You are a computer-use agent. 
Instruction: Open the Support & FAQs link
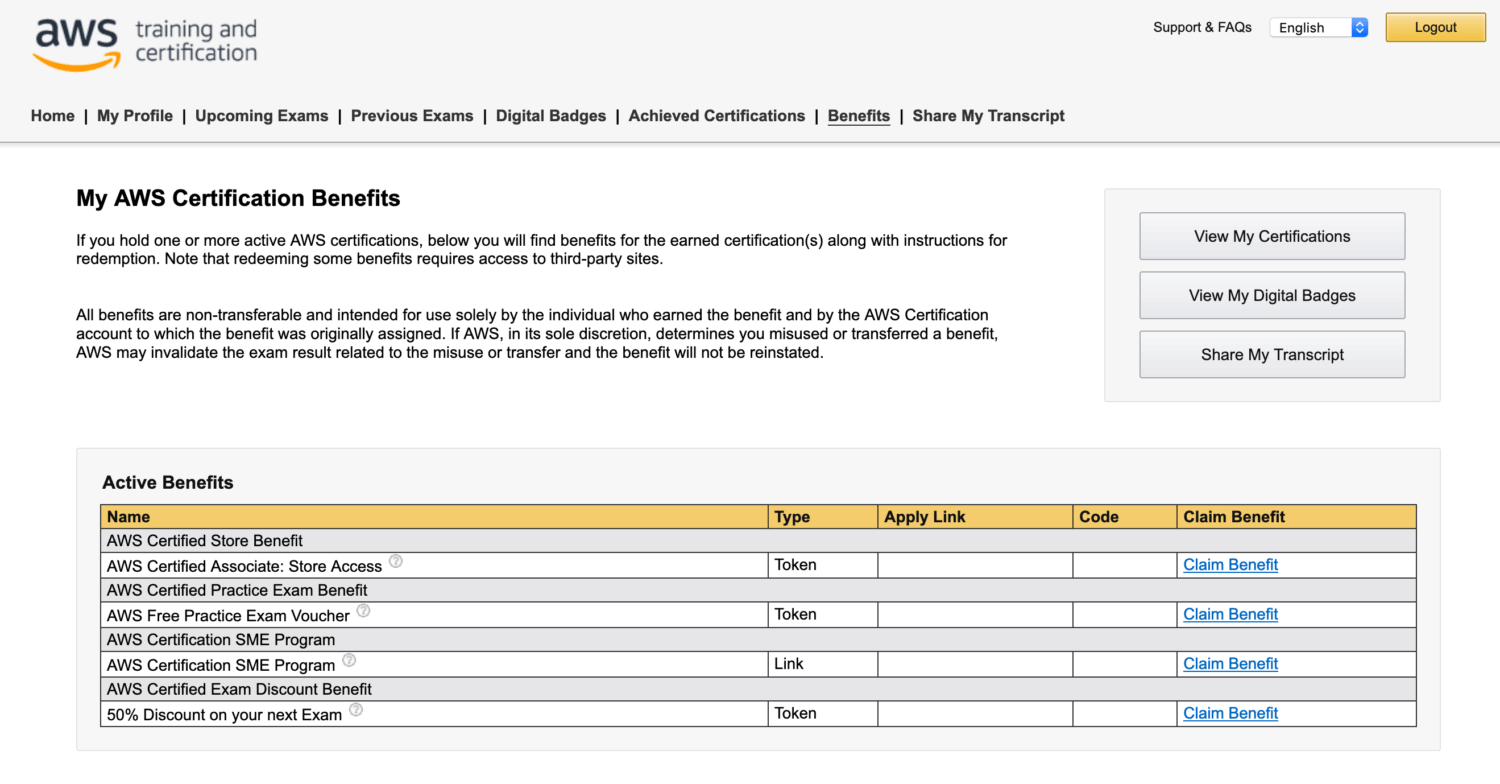[x=1202, y=28]
